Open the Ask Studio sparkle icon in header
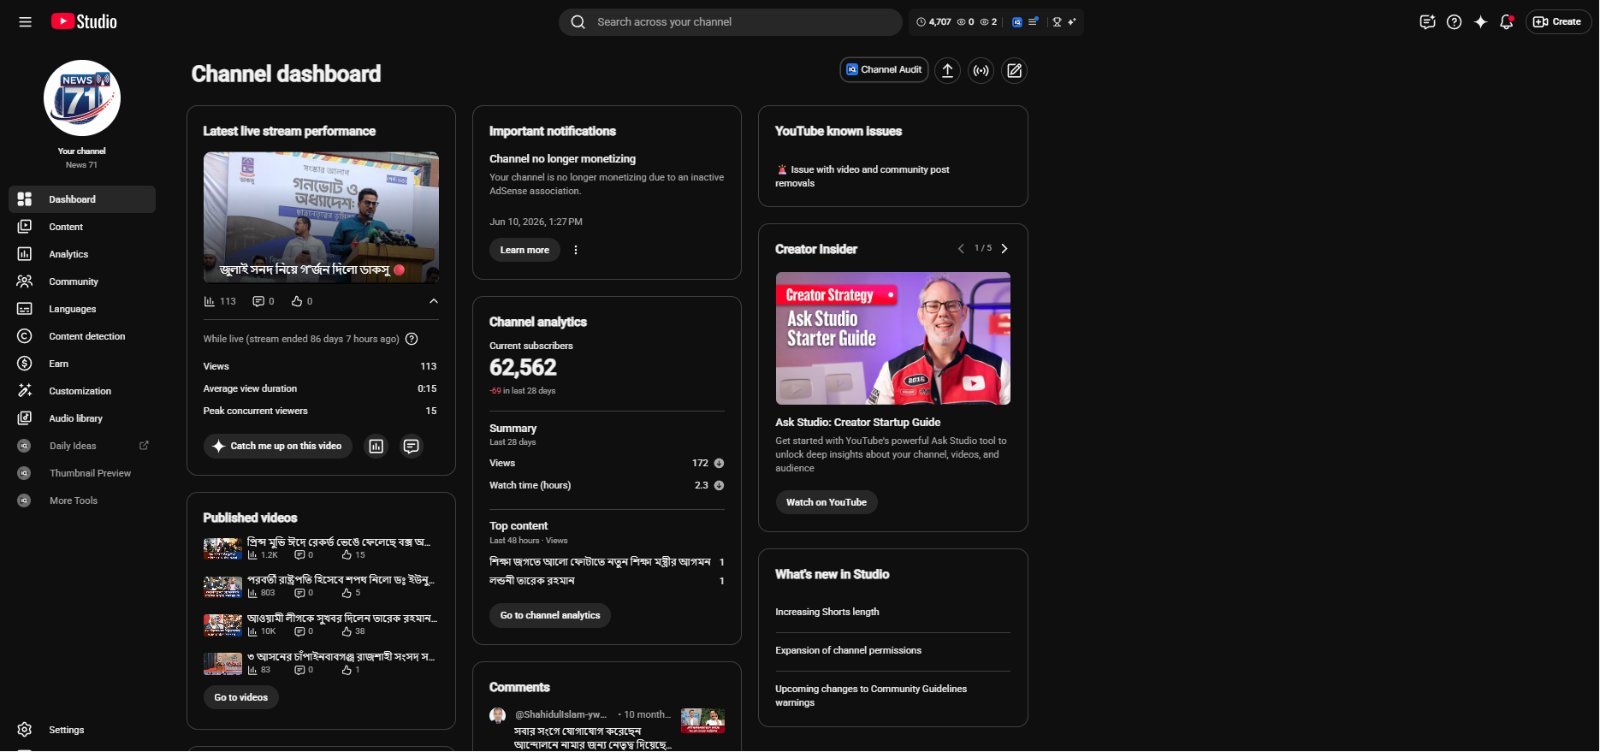 click(x=1480, y=22)
